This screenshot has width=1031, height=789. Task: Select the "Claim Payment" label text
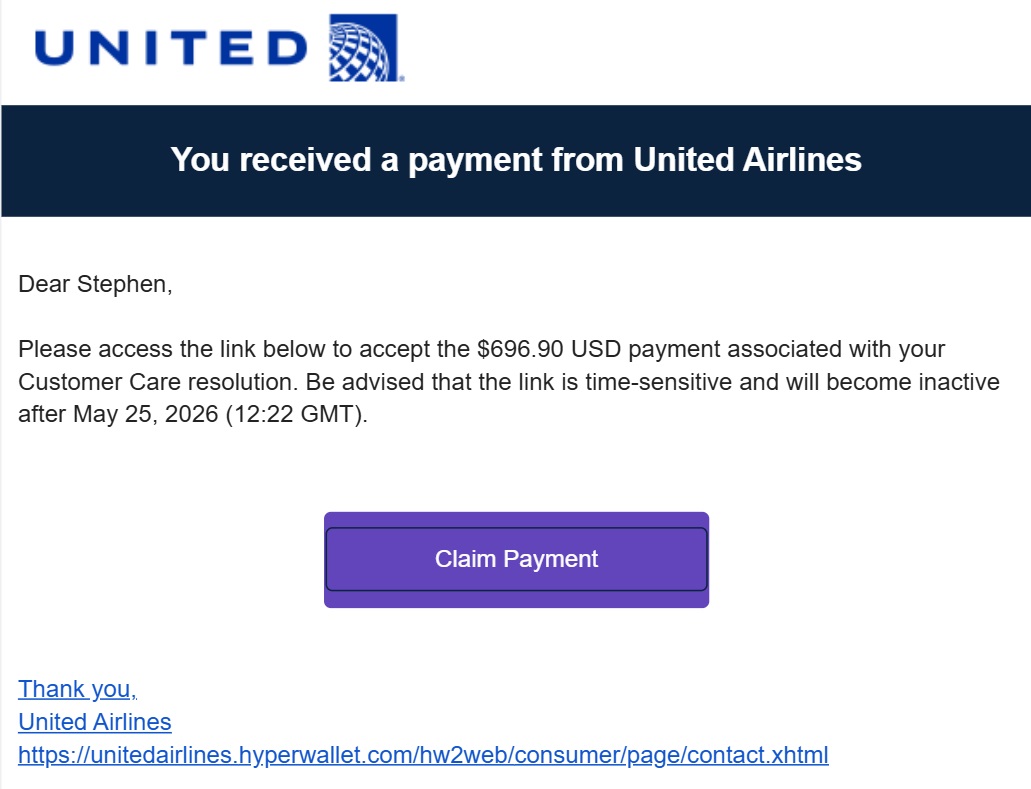pyautogui.click(x=516, y=559)
